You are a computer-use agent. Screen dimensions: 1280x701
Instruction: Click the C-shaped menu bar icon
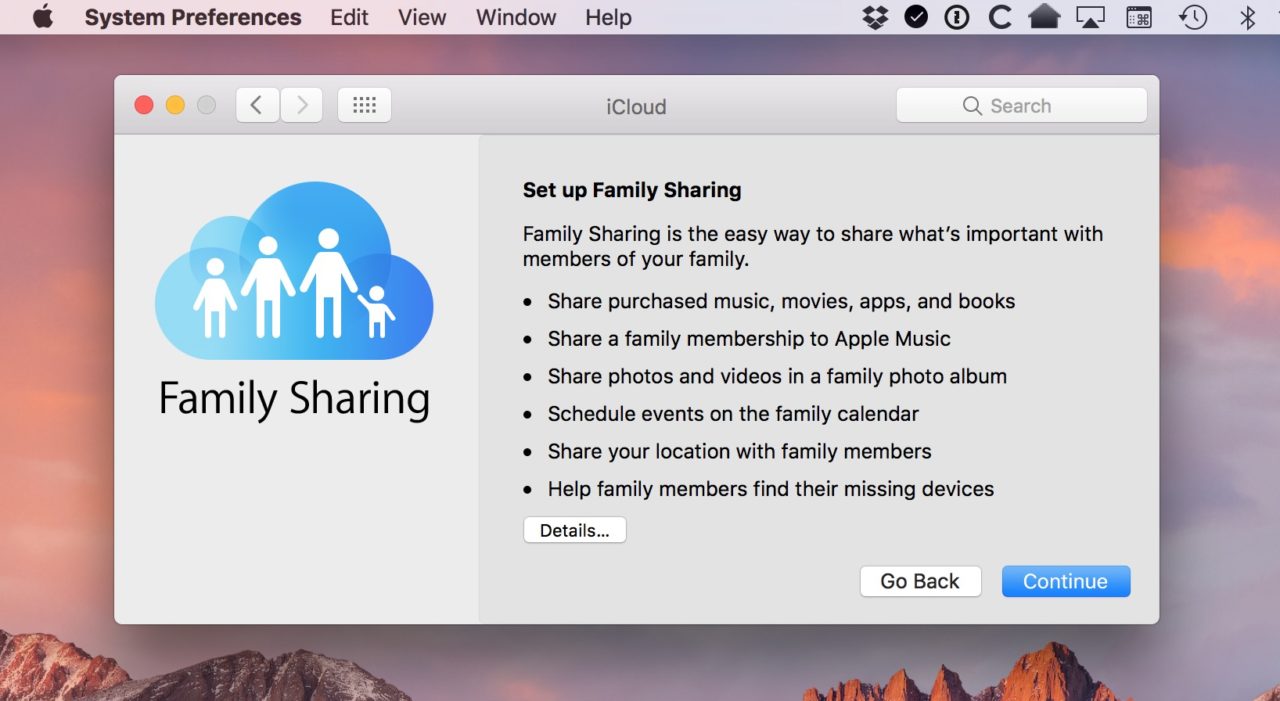click(999, 17)
